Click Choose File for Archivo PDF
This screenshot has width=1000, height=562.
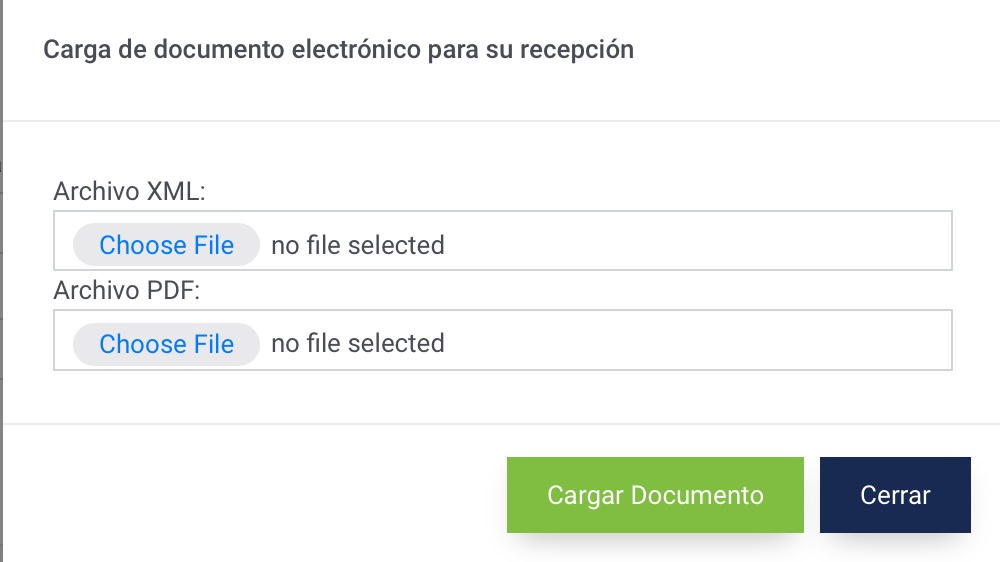(x=166, y=344)
